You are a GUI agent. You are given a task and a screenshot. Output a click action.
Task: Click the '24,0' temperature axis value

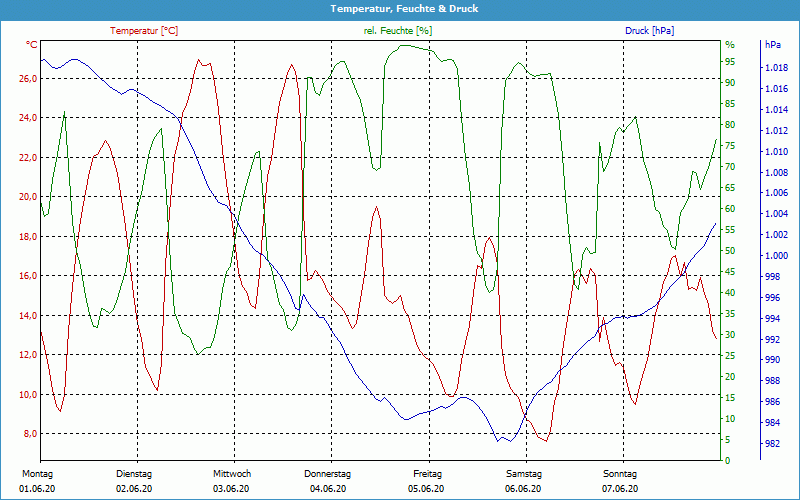coord(28,118)
